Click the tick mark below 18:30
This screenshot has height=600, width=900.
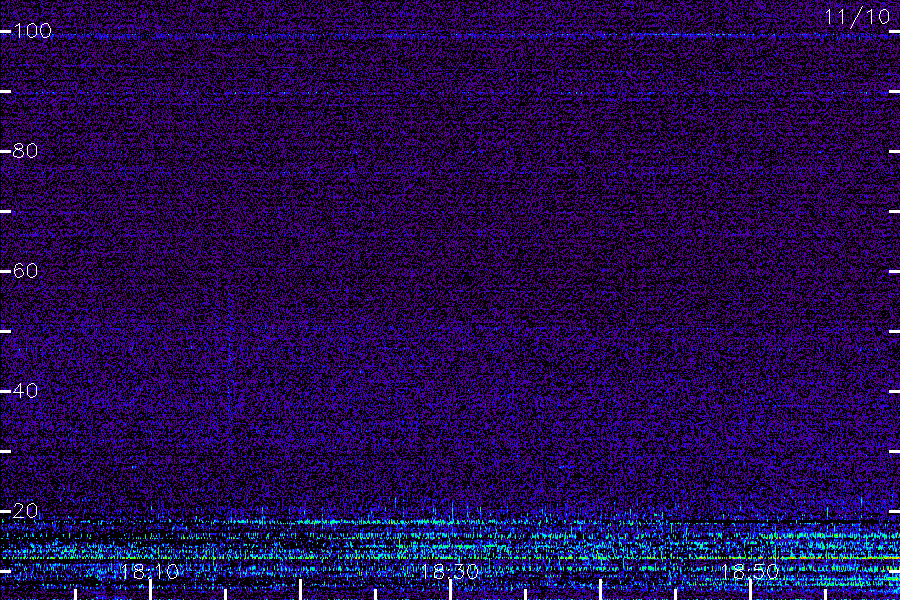point(451,590)
